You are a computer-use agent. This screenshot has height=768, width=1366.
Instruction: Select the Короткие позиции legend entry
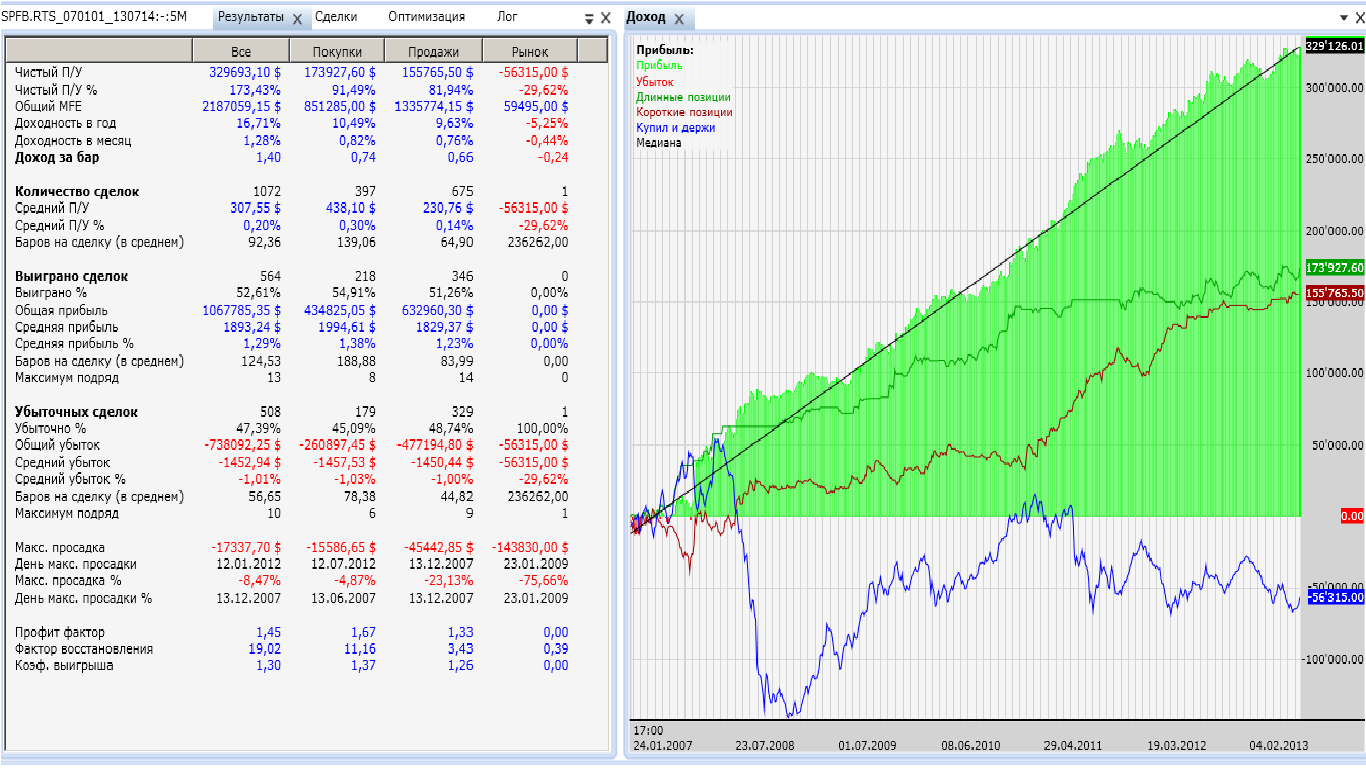[x=685, y=112]
